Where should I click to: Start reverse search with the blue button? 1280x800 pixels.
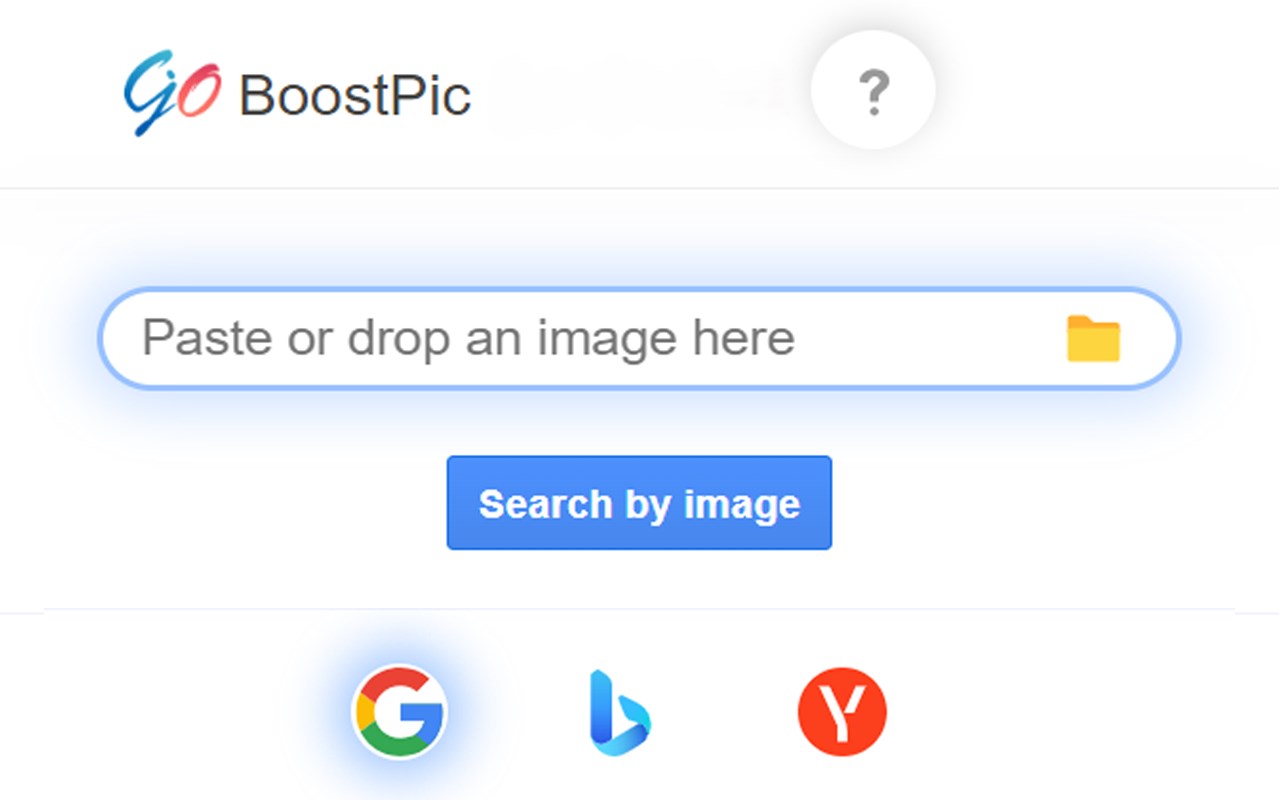639,503
